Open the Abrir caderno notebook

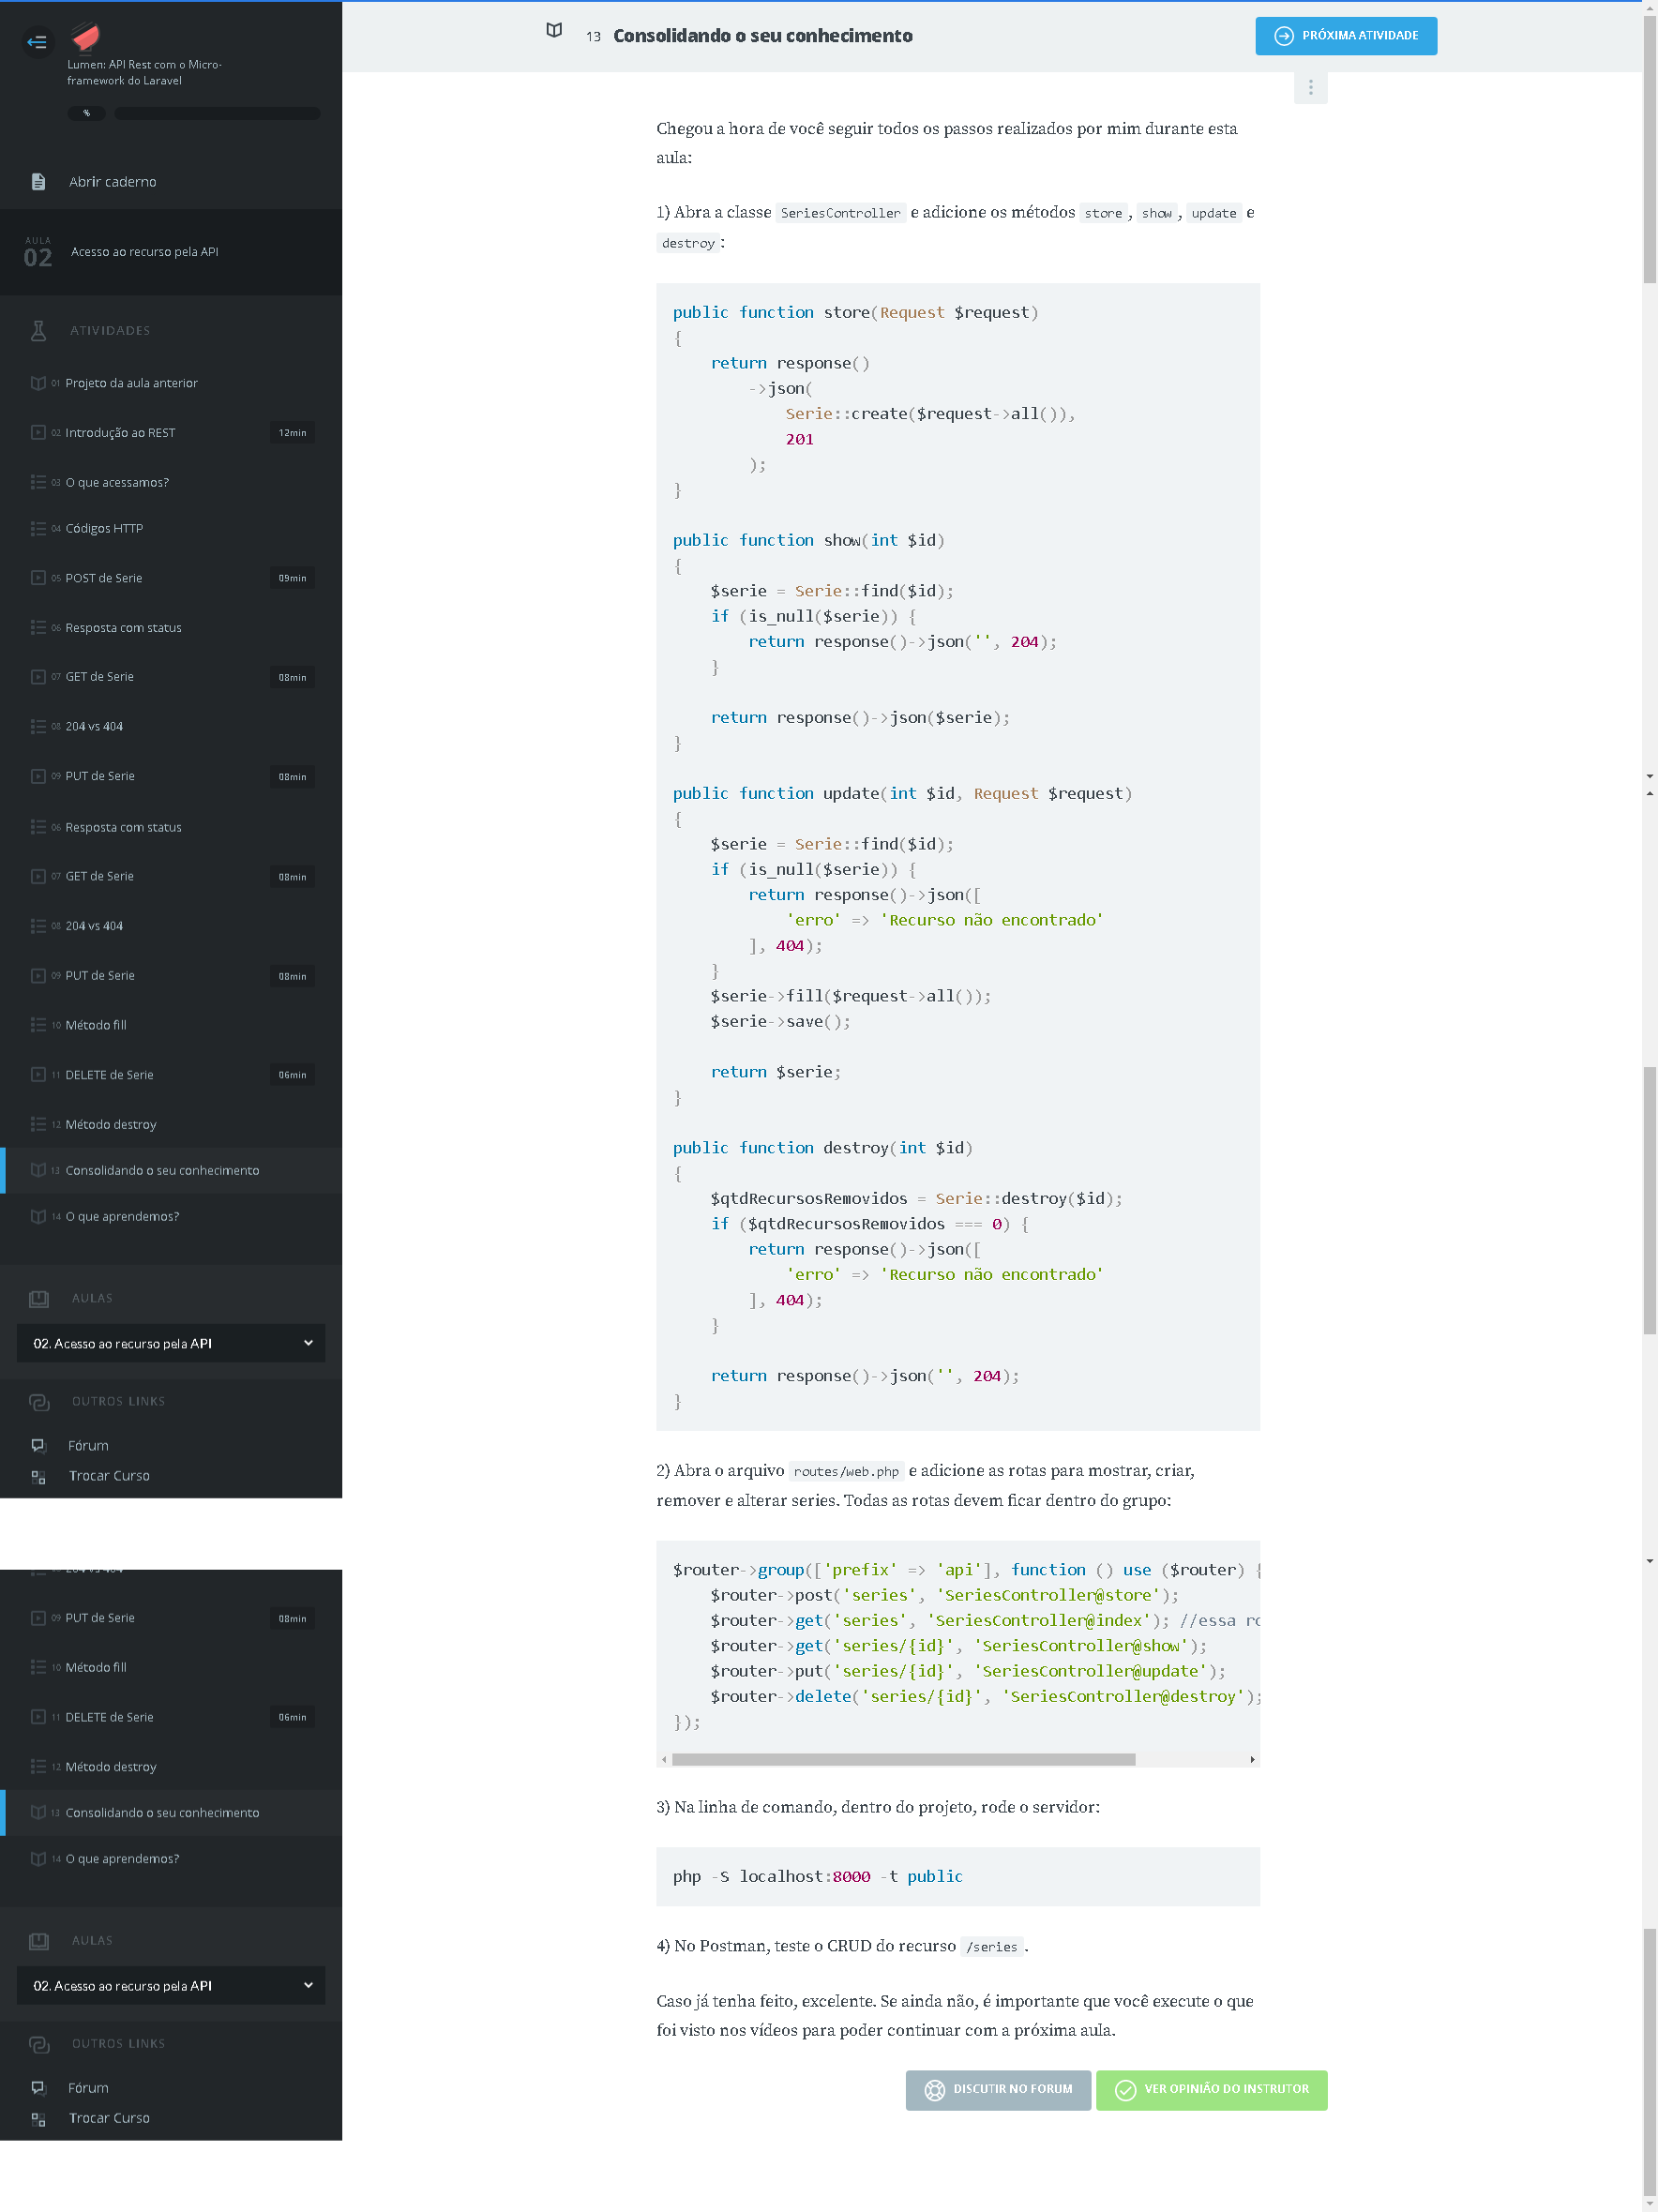(x=112, y=182)
